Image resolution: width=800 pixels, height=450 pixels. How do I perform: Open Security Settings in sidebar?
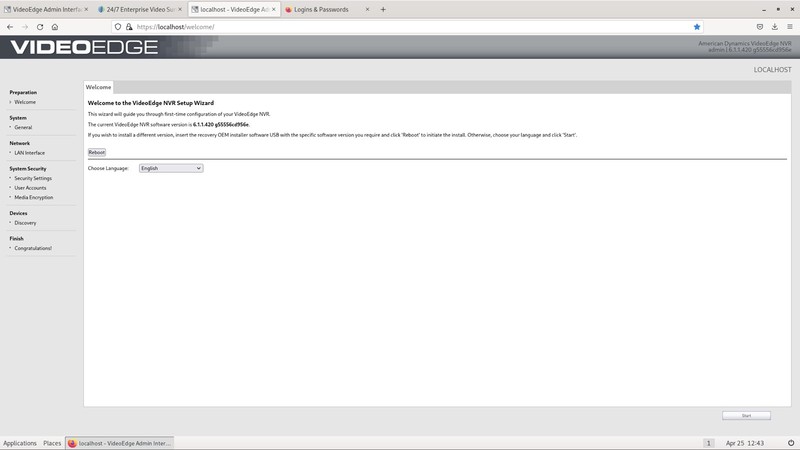click(33, 179)
